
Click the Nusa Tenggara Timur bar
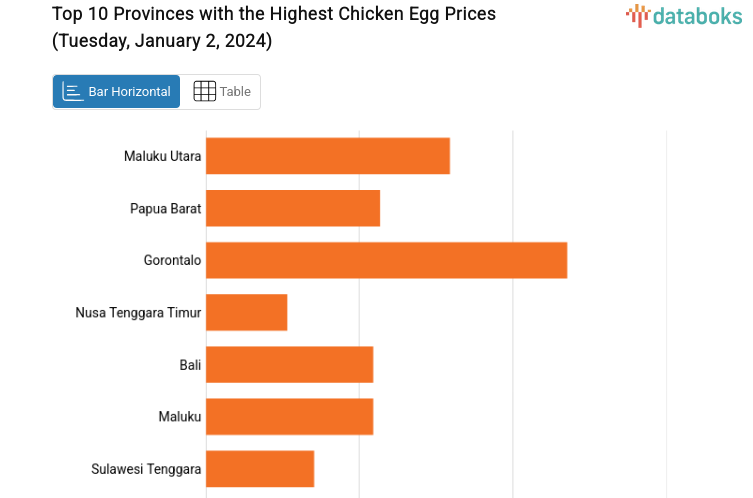(x=247, y=312)
